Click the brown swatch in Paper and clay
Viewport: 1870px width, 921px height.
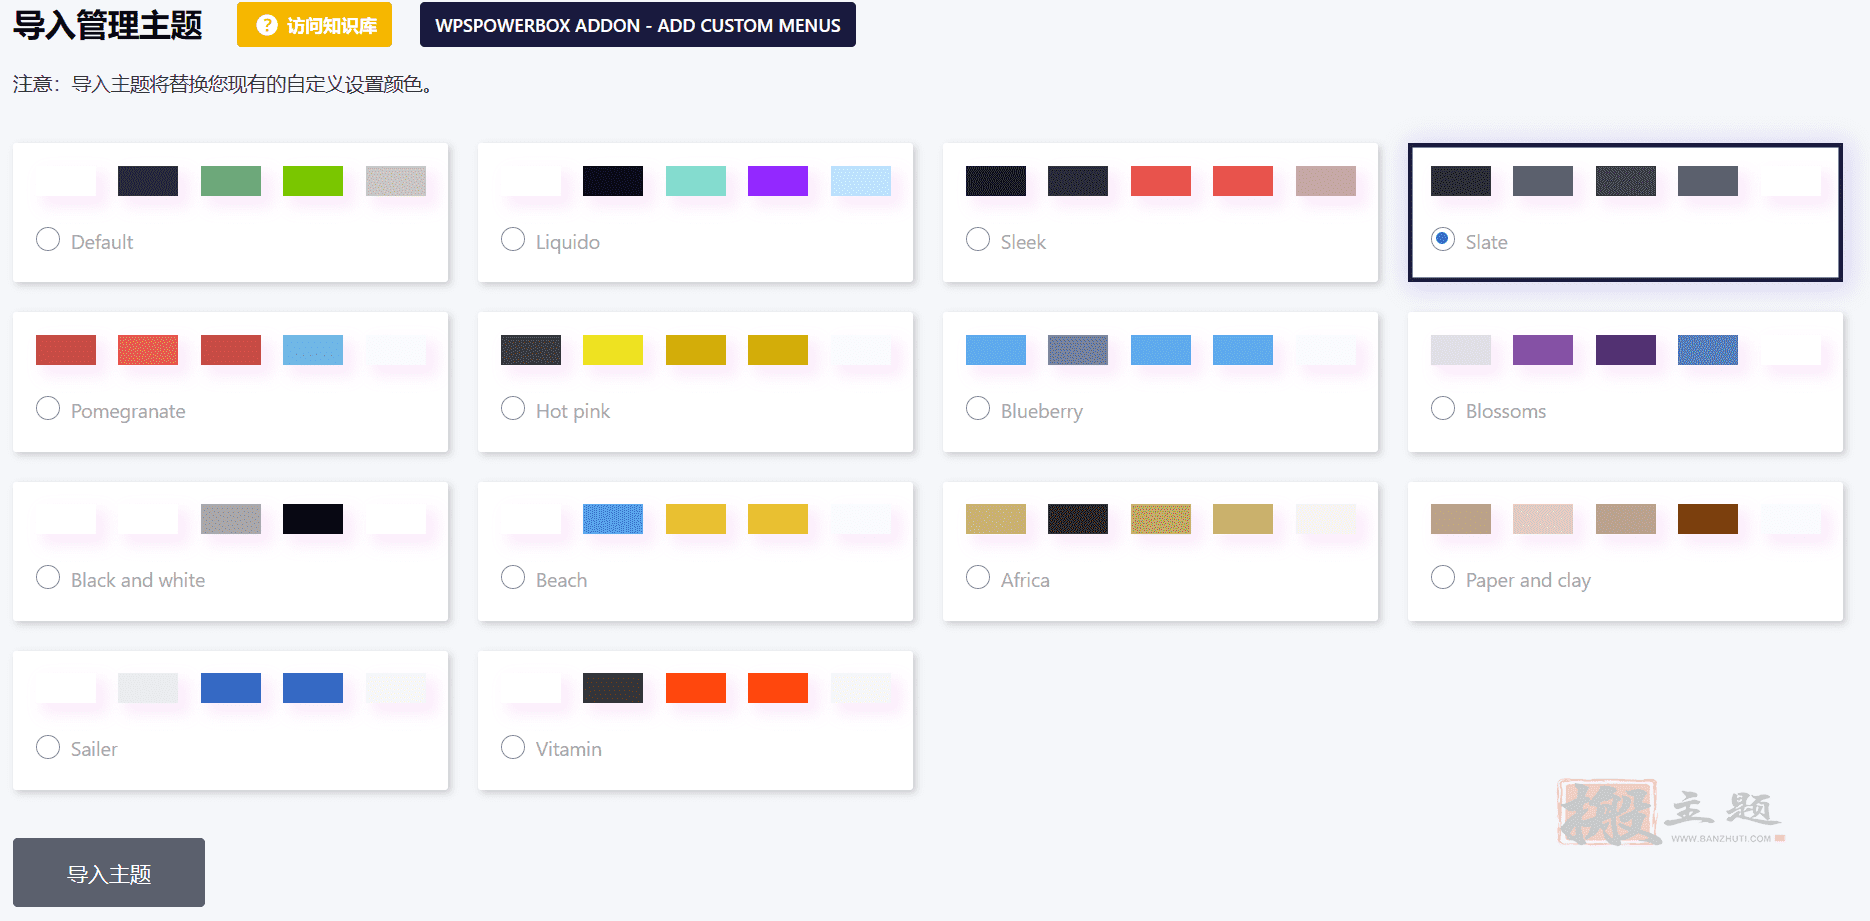click(x=1708, y=519)
